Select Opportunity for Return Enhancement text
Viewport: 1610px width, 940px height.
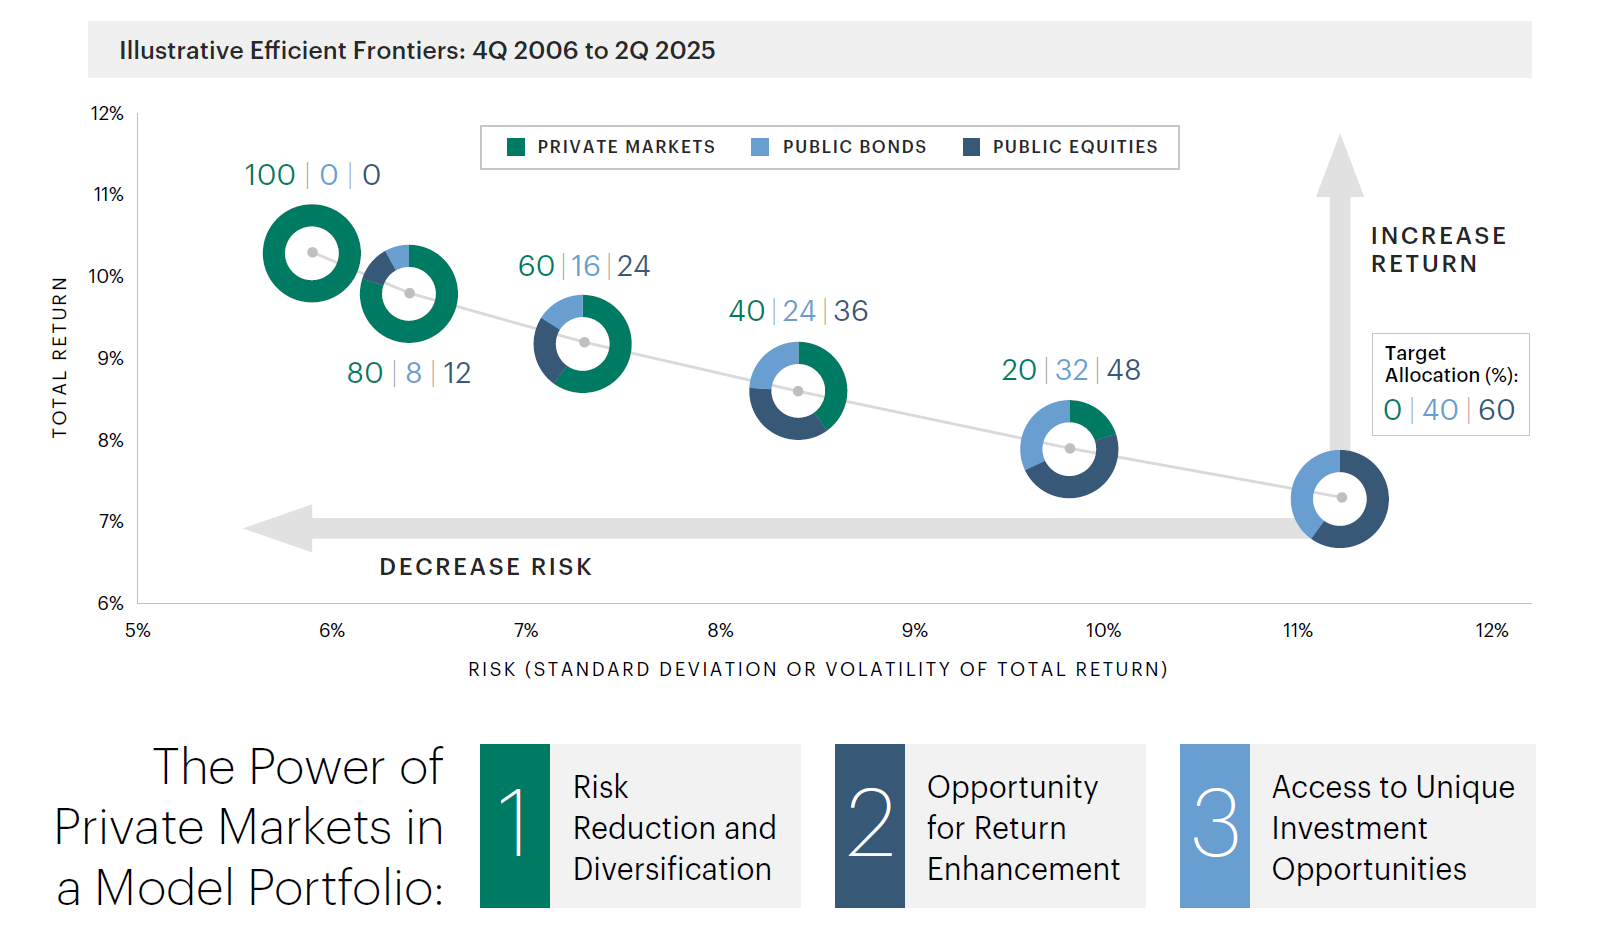1022,827
